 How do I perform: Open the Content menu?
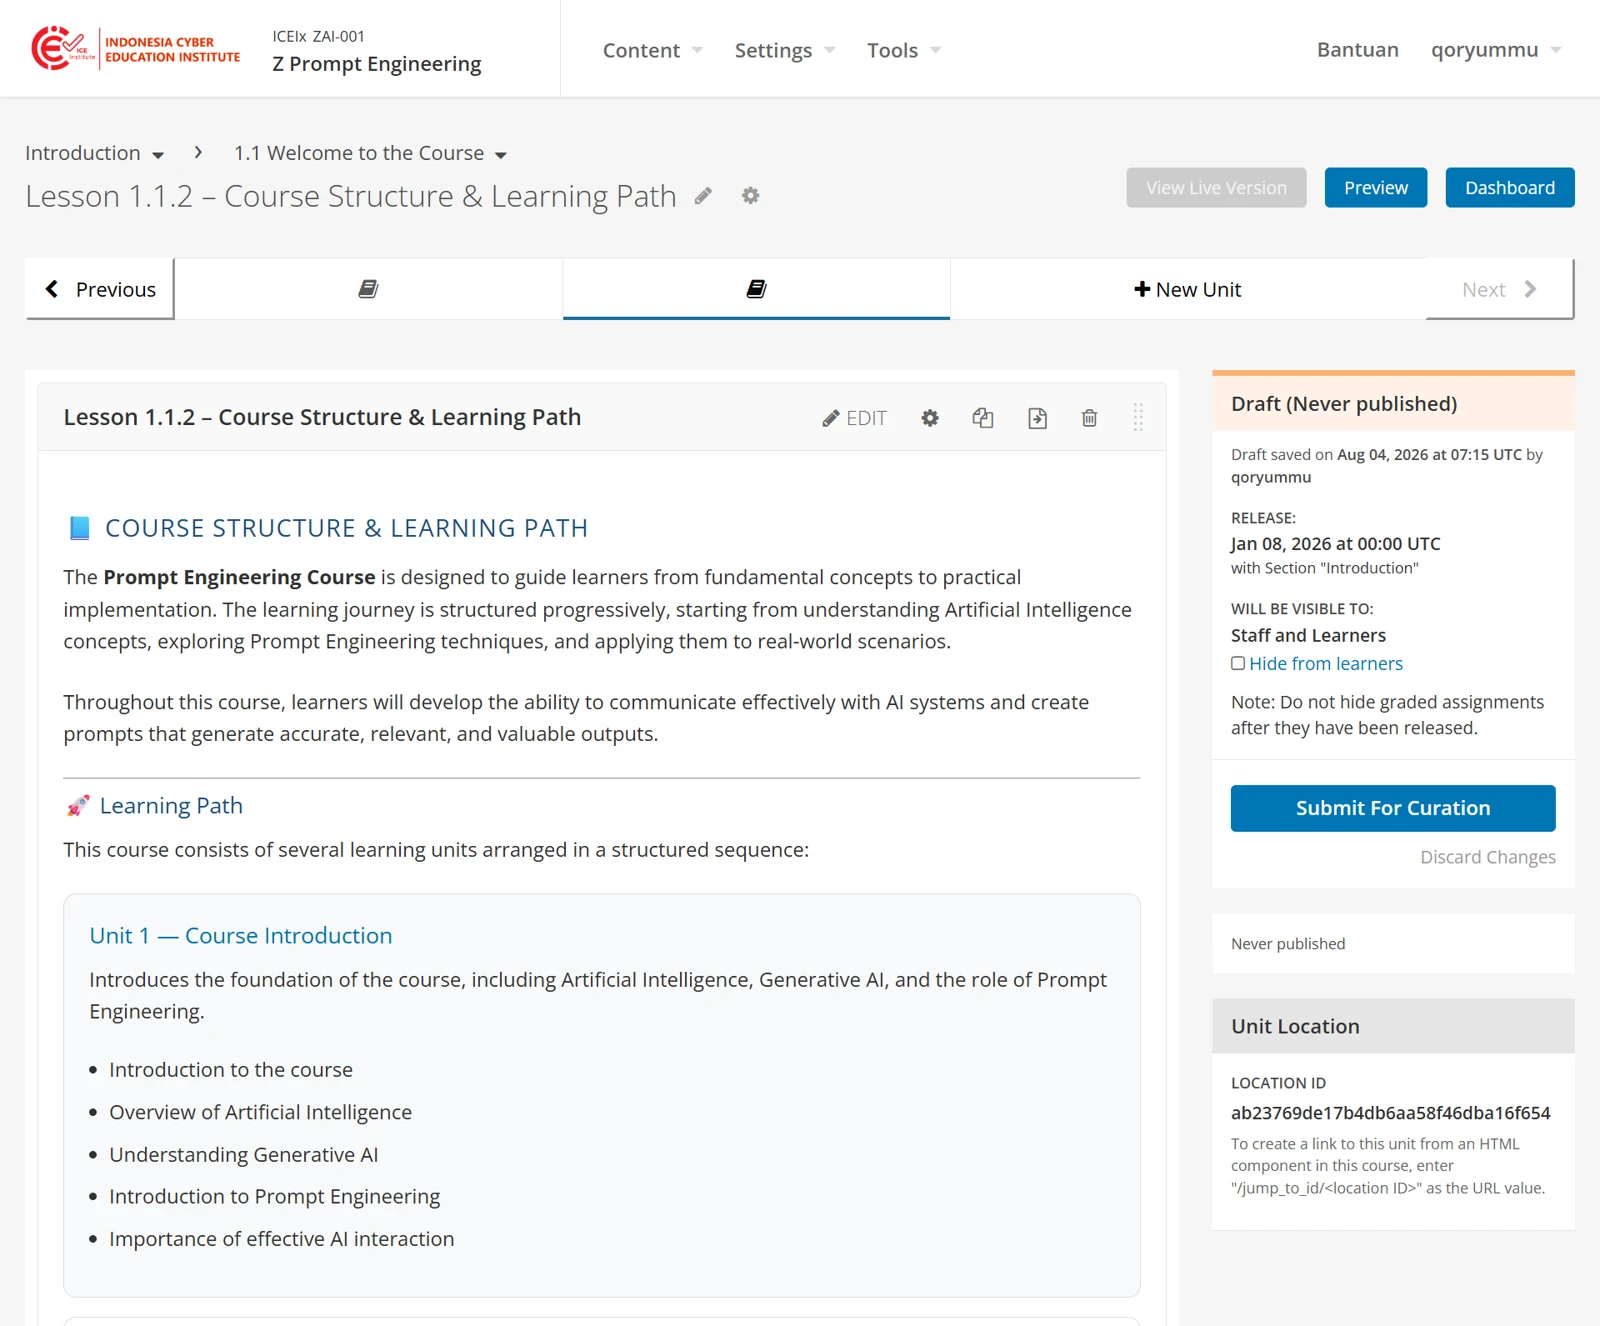click(652, 50)
